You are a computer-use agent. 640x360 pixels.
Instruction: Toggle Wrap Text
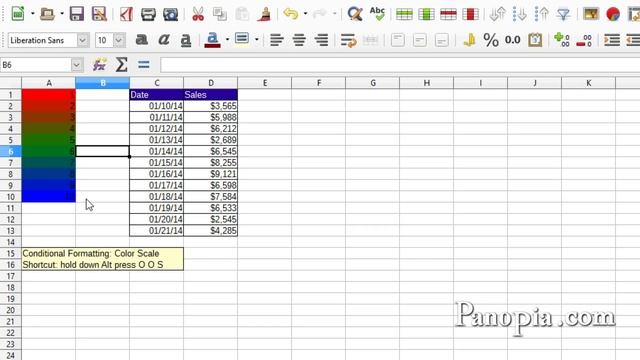[348, 40]
